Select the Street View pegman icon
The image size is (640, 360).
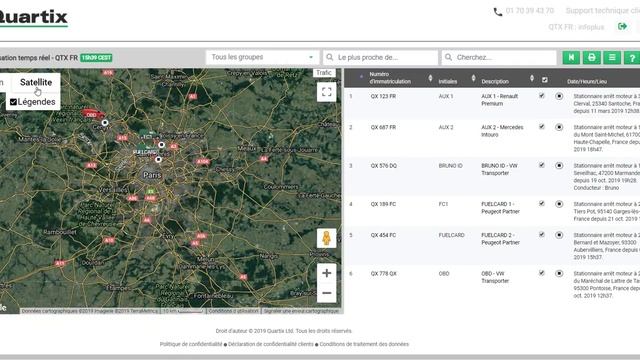(x=327, y=238)
